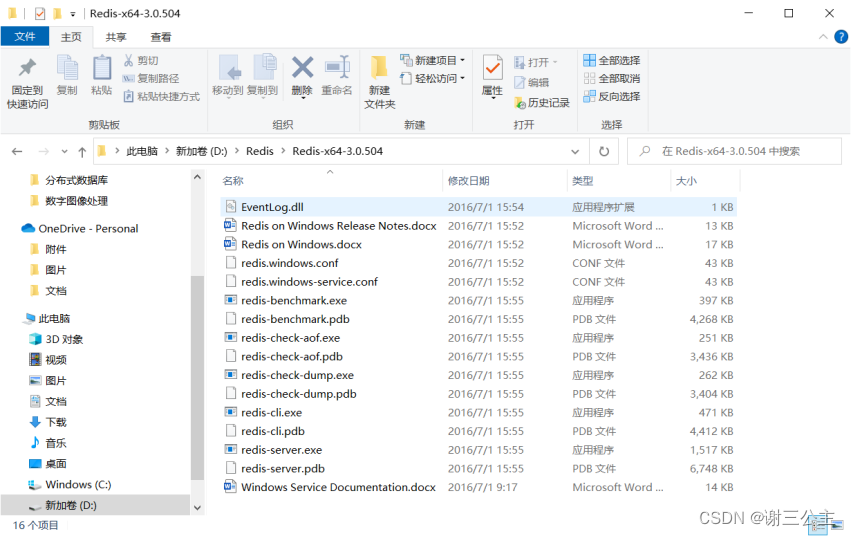Choose Paste shortcut (粘贴快捷方式)
This screenshot has height=536, width=851.
[161, 97]
